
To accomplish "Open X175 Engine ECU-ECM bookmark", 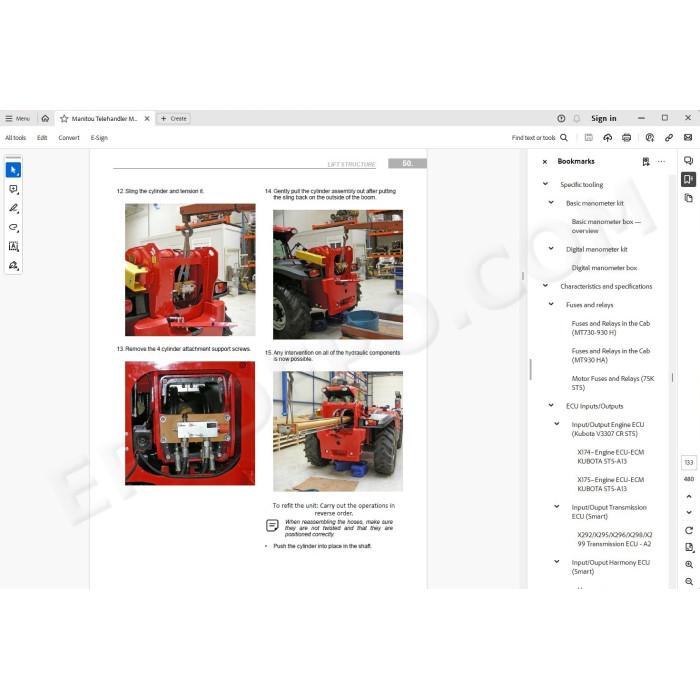I will (610, 484).
